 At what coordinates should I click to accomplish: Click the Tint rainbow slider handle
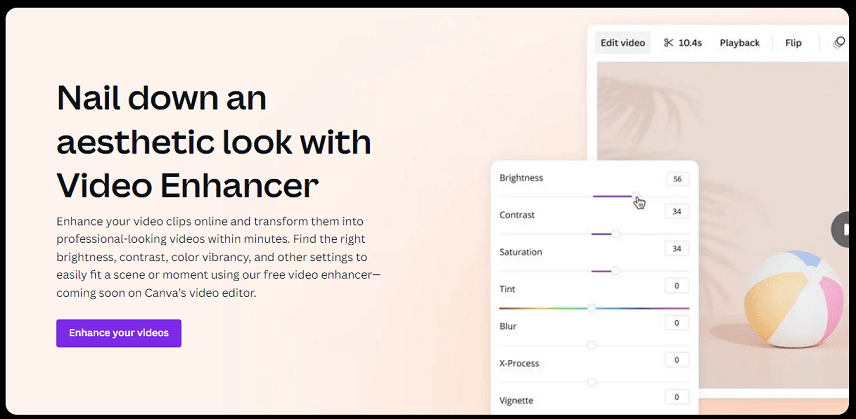pyautogui.click(x=591, y=308)
